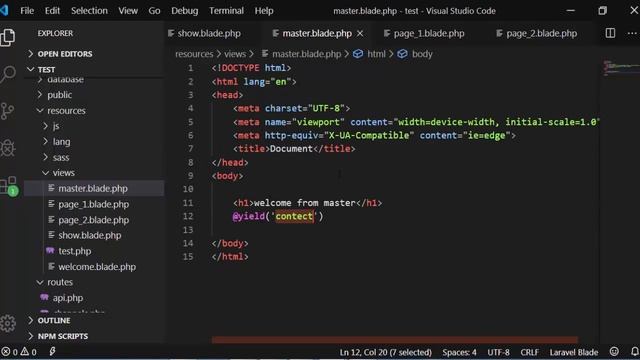Screen dimensions: 640x360
Task: Open the Manage gear settings menu
Action: click(x=8, y=323)
